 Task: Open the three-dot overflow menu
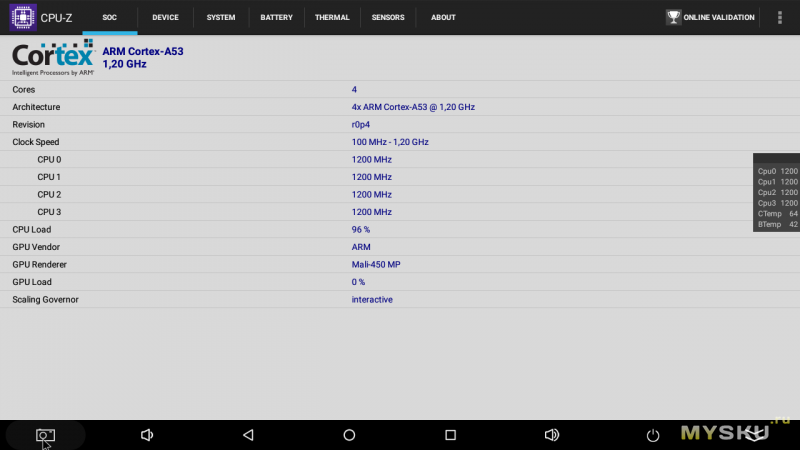(780, 17)
